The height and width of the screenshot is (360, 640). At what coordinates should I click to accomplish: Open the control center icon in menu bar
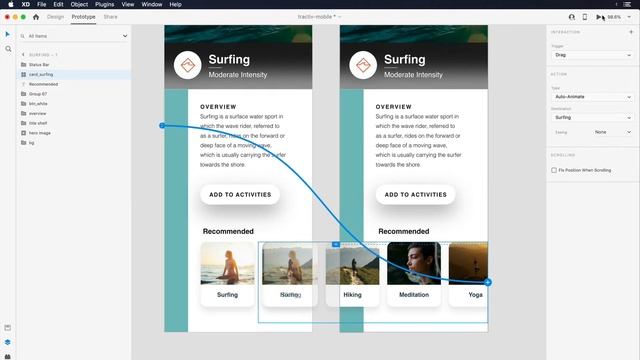tap(627, 4)
